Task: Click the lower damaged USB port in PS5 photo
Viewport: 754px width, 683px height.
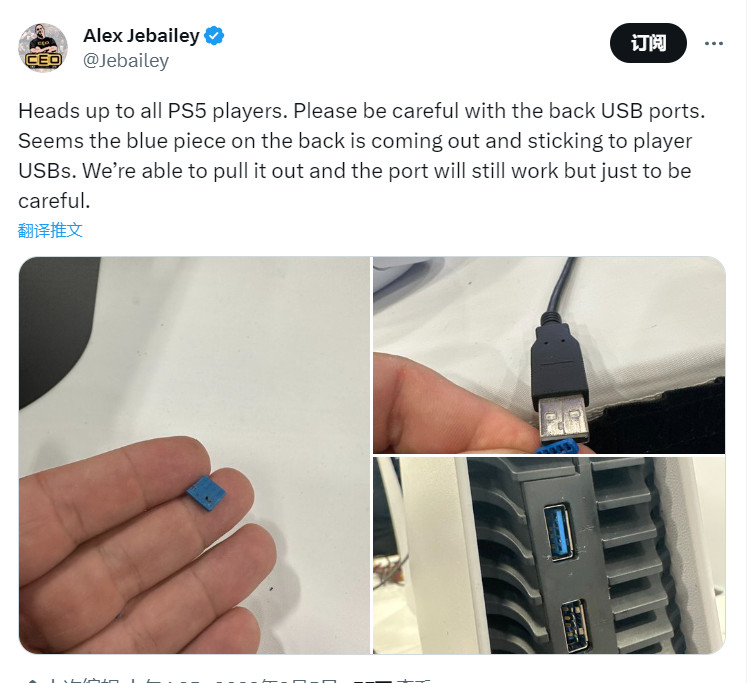Action: pyautogui.click(x=575, y=625)
